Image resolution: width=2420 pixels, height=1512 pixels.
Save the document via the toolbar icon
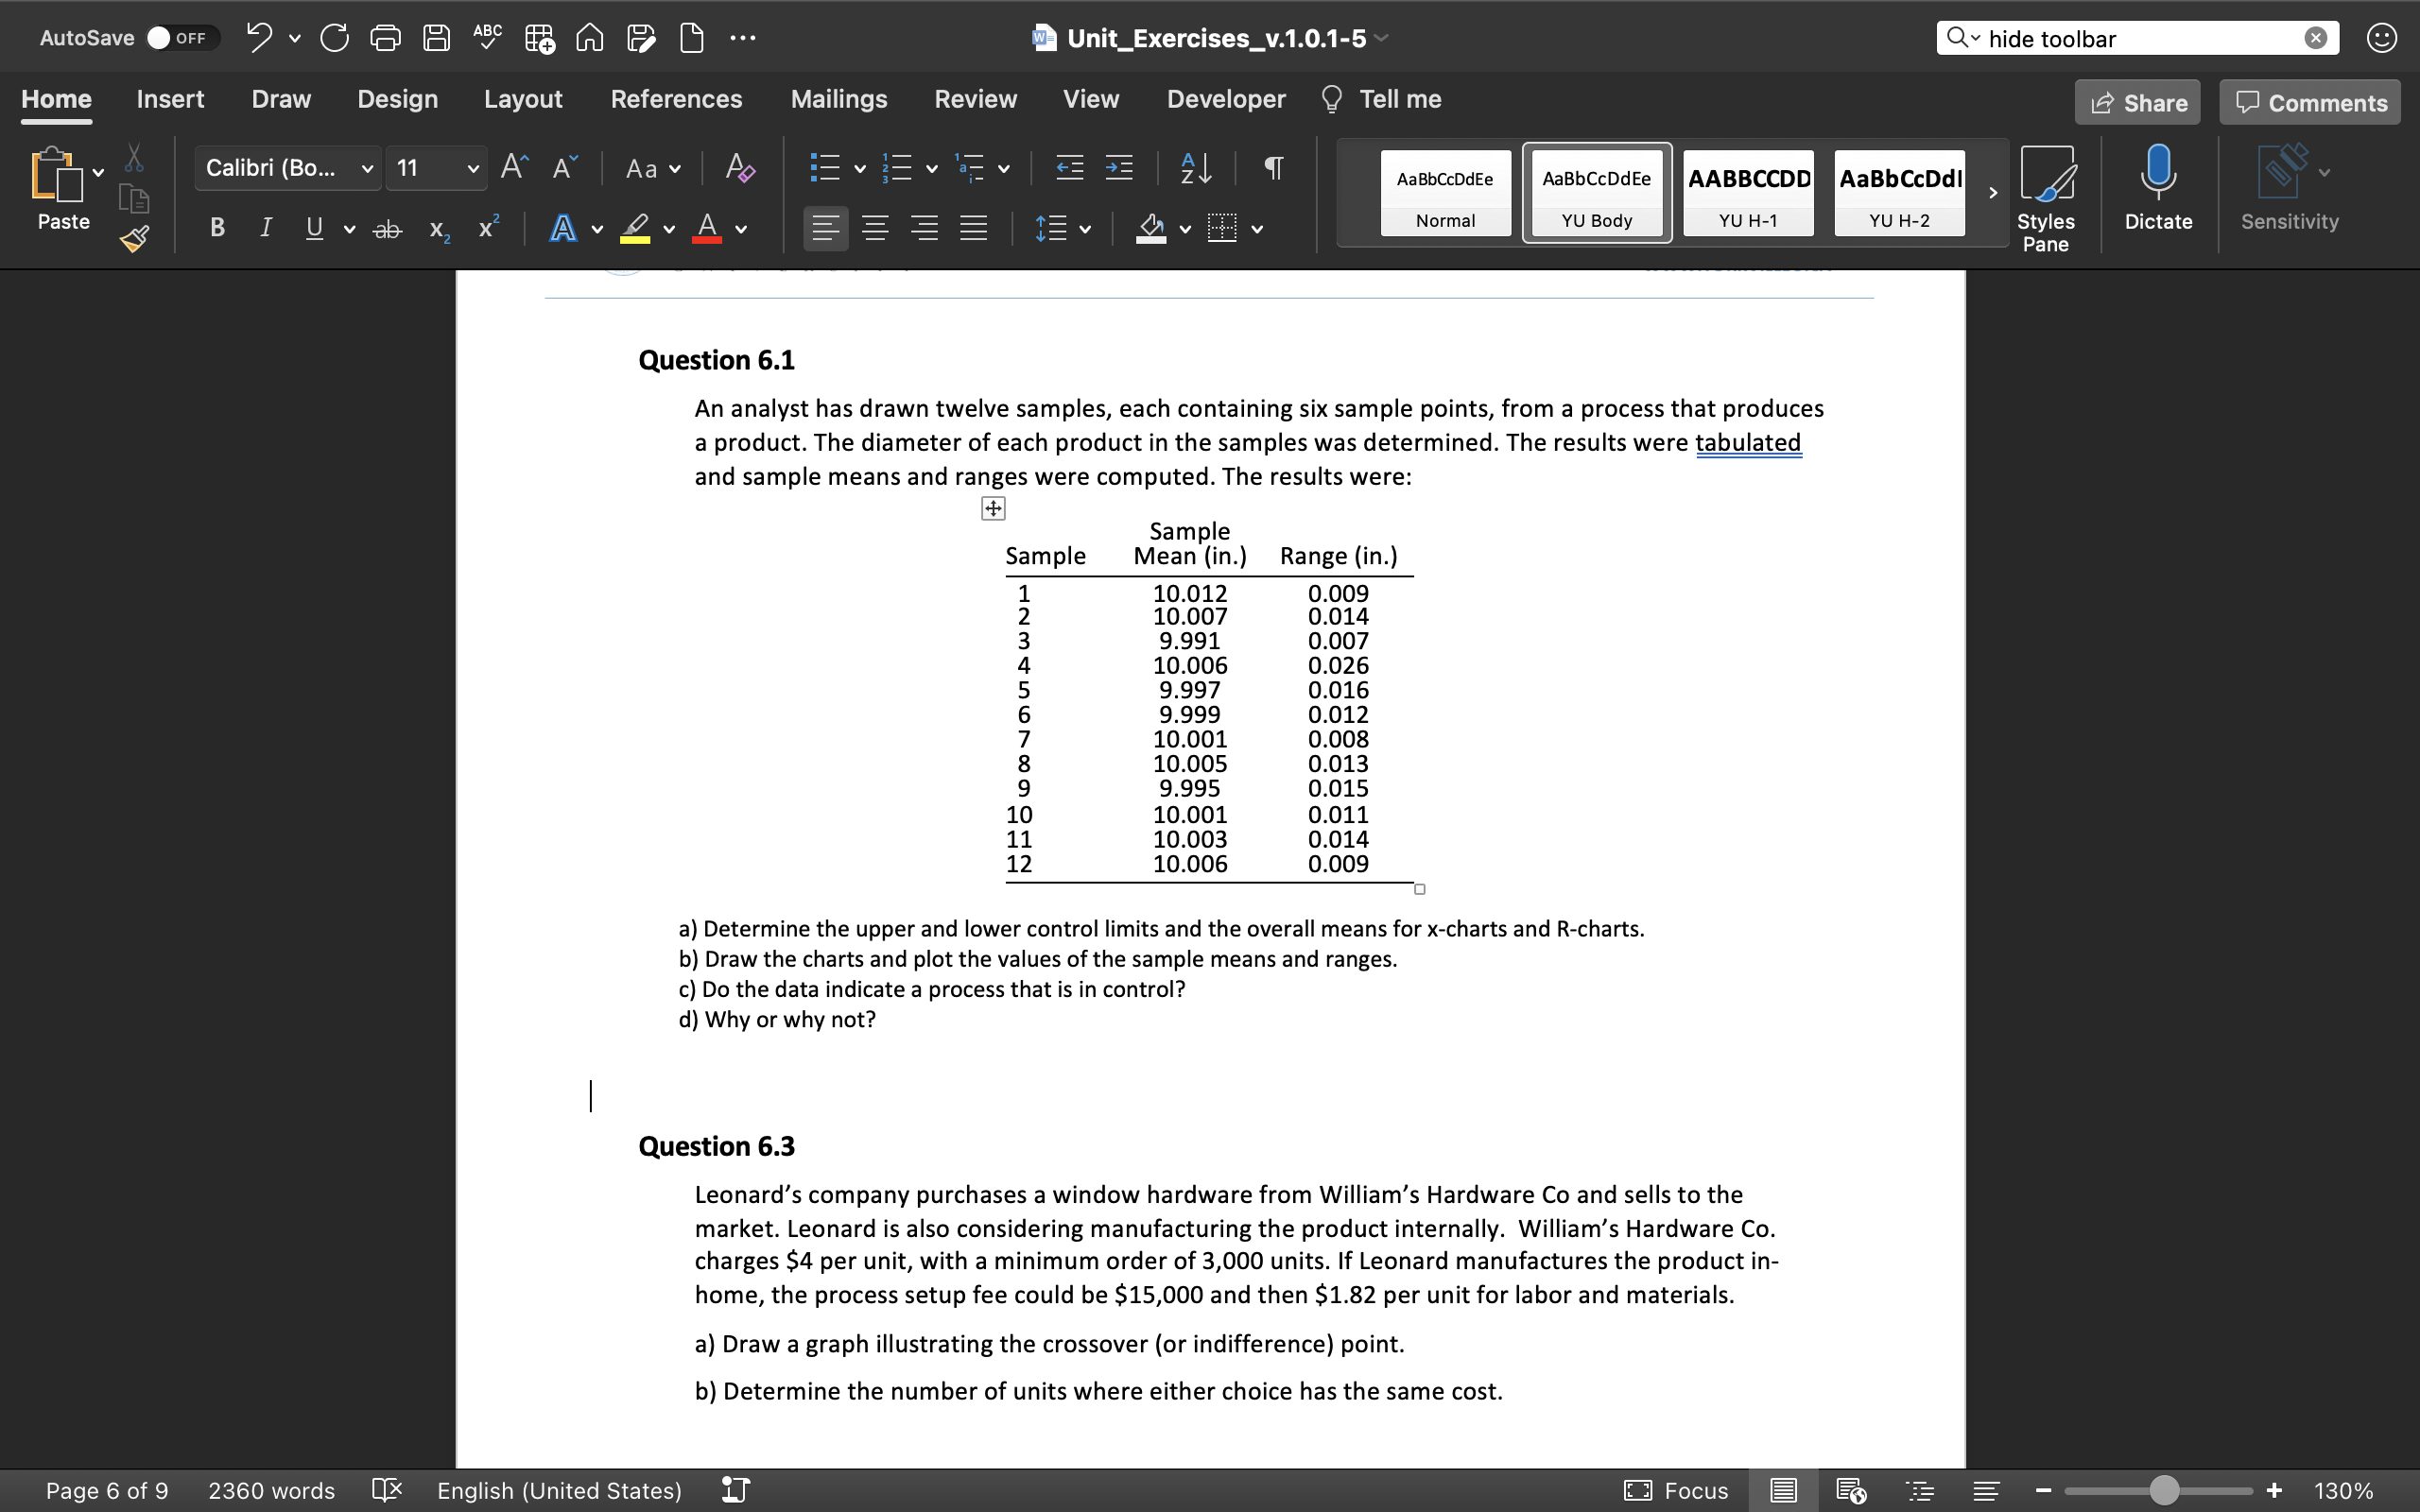click(436, 37)
